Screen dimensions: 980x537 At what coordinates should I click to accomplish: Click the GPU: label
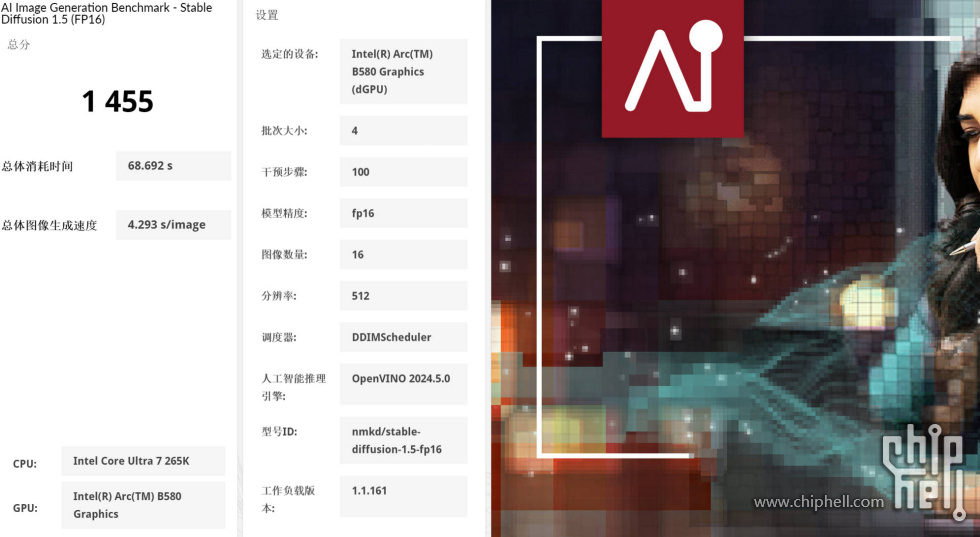point(25,508)
